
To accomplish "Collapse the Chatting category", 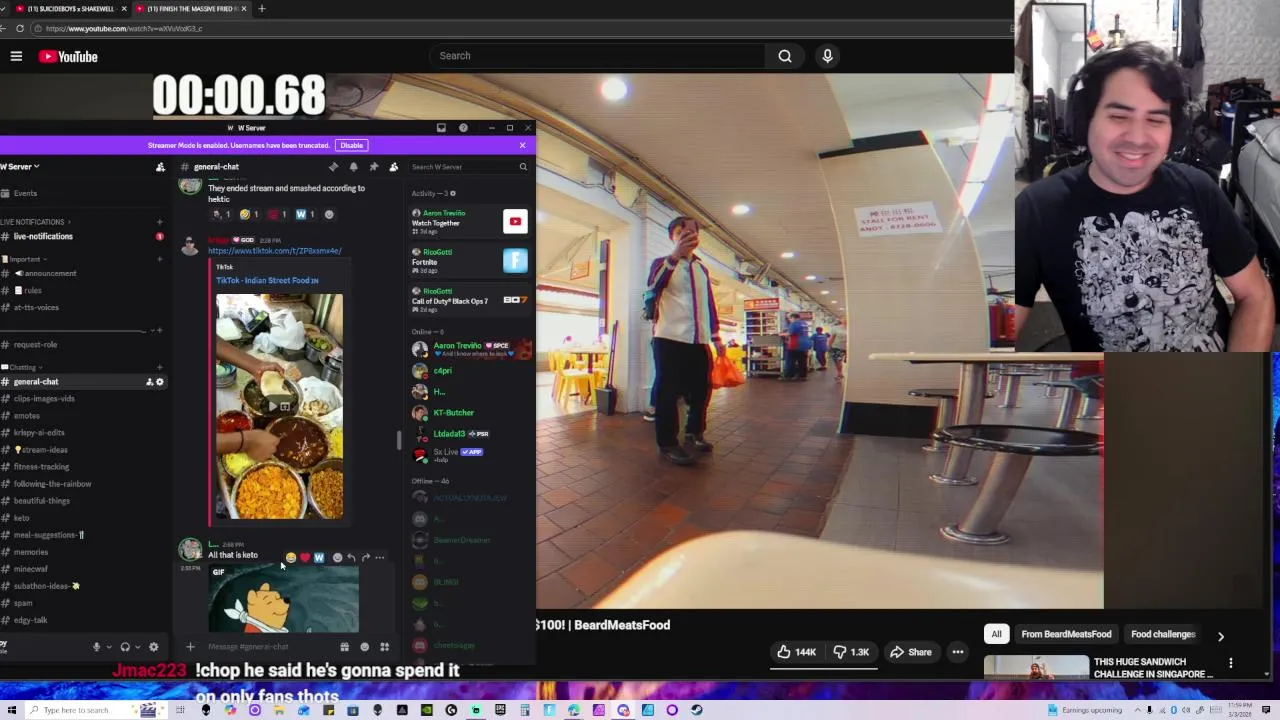I will 22,367.
